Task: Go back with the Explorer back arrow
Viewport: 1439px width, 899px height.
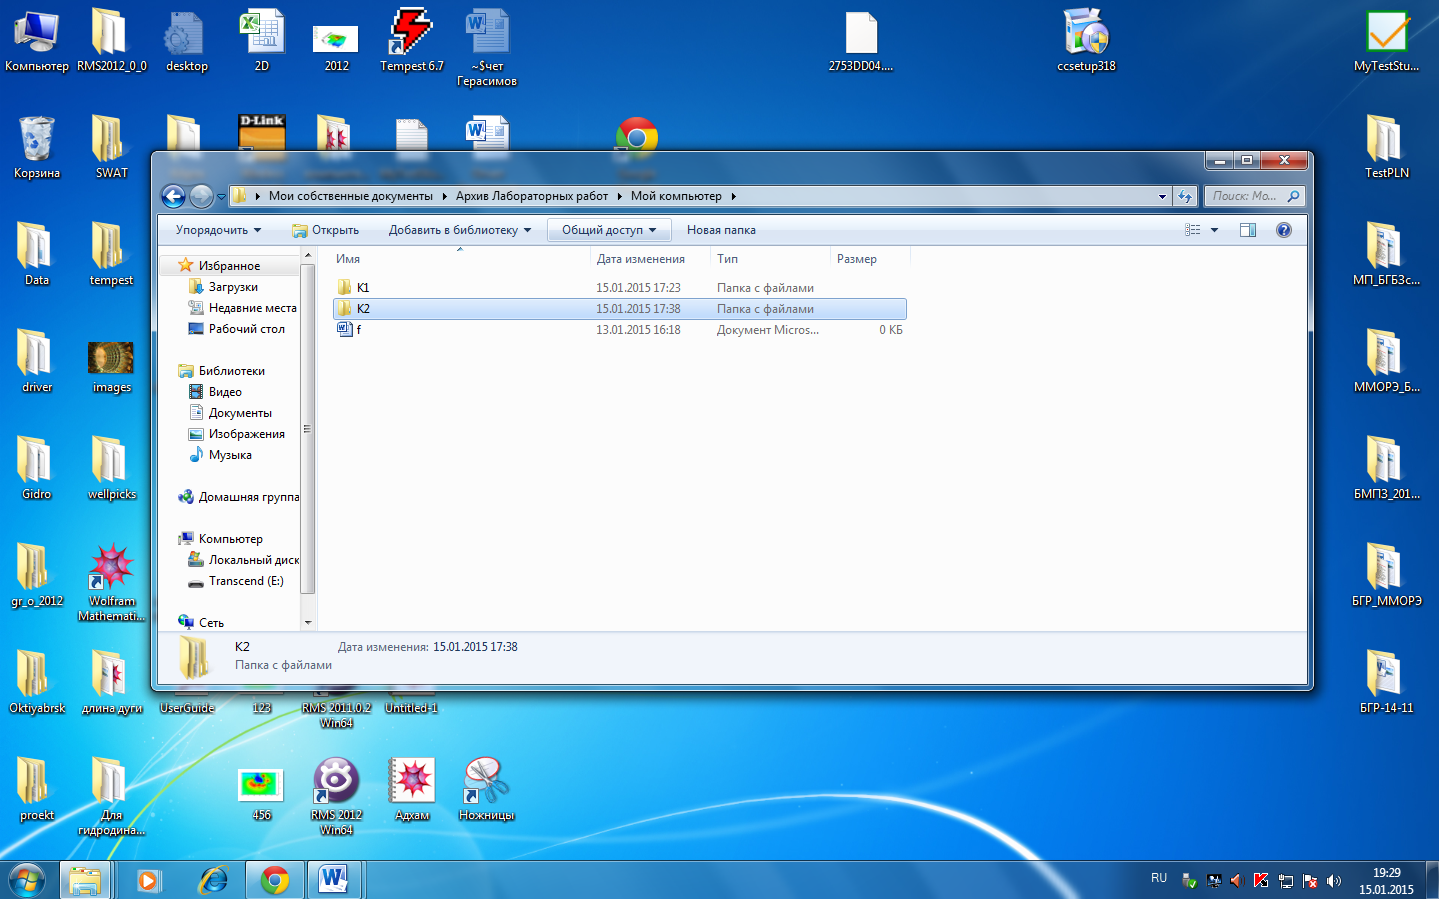Action: click(173, 196)
